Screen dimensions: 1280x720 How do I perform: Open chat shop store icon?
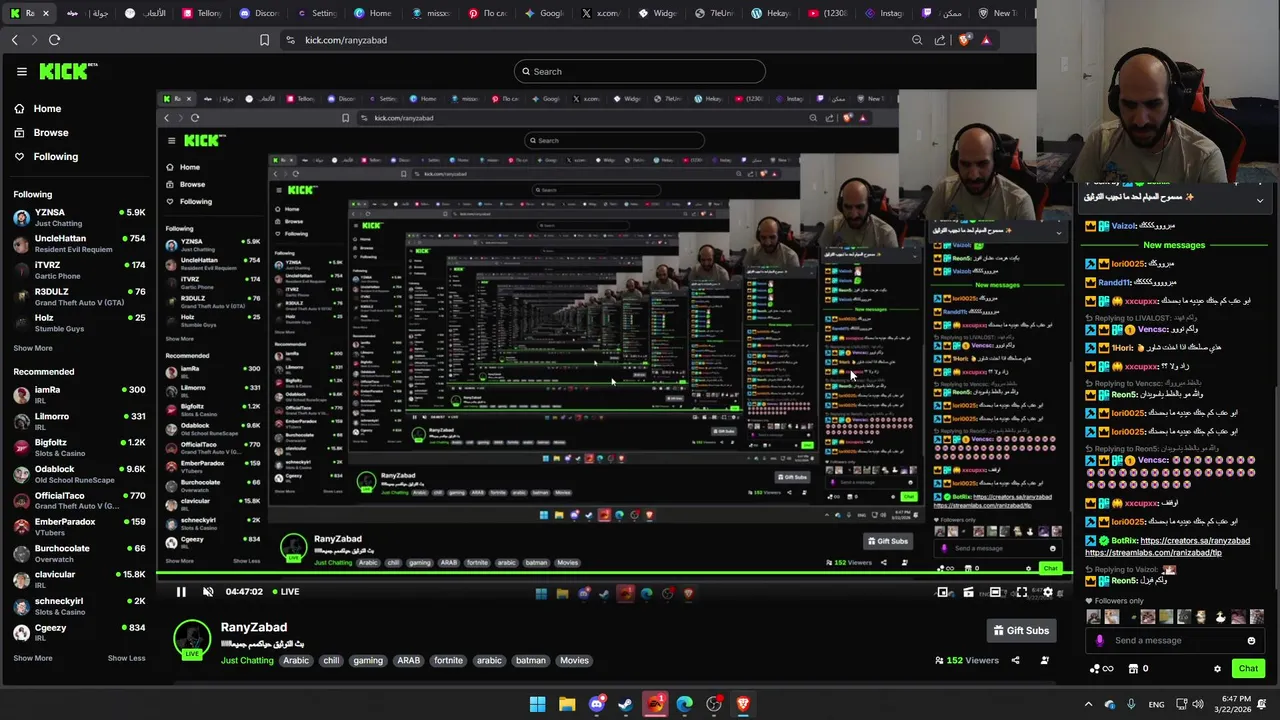[1133, 669]
